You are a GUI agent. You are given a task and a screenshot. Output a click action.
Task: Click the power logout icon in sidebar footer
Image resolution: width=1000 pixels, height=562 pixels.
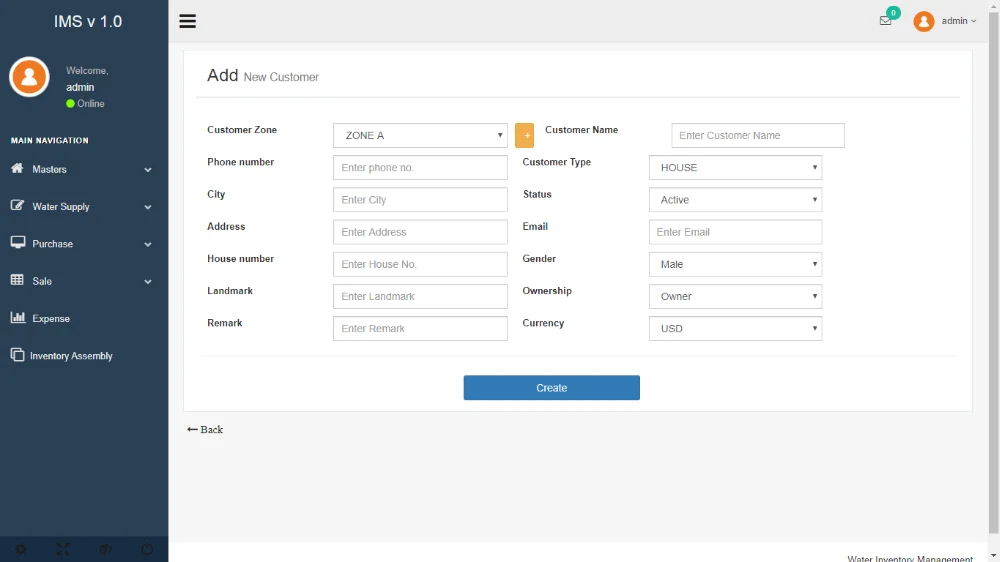click(x=147, y=549)
